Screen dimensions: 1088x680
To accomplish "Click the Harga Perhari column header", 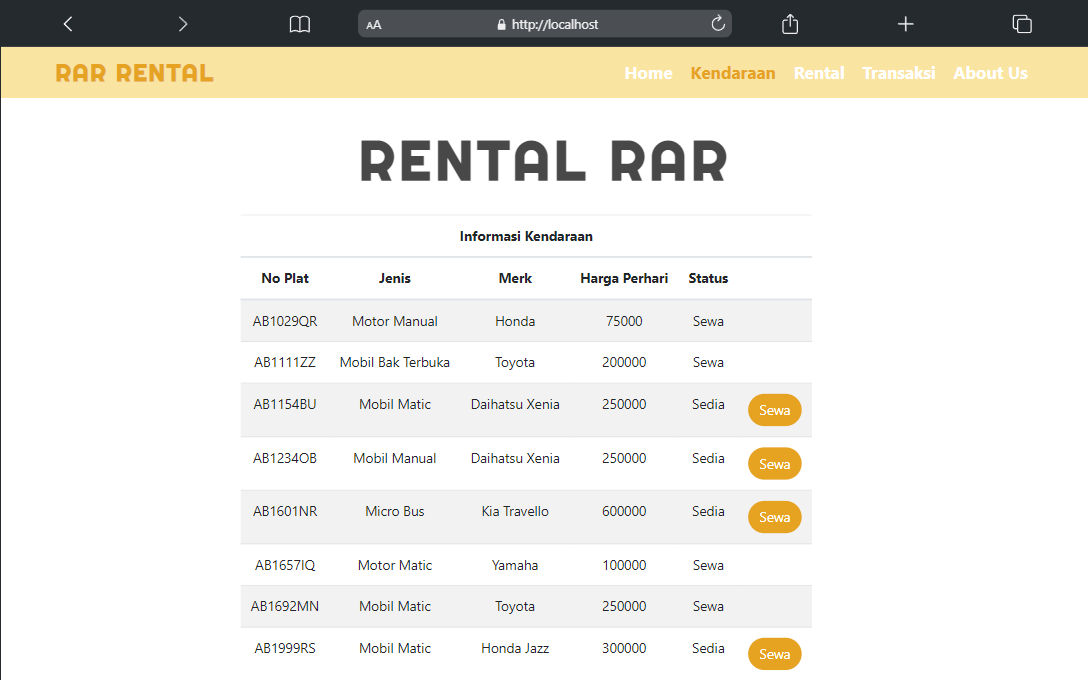I will [x=624, y=278].
